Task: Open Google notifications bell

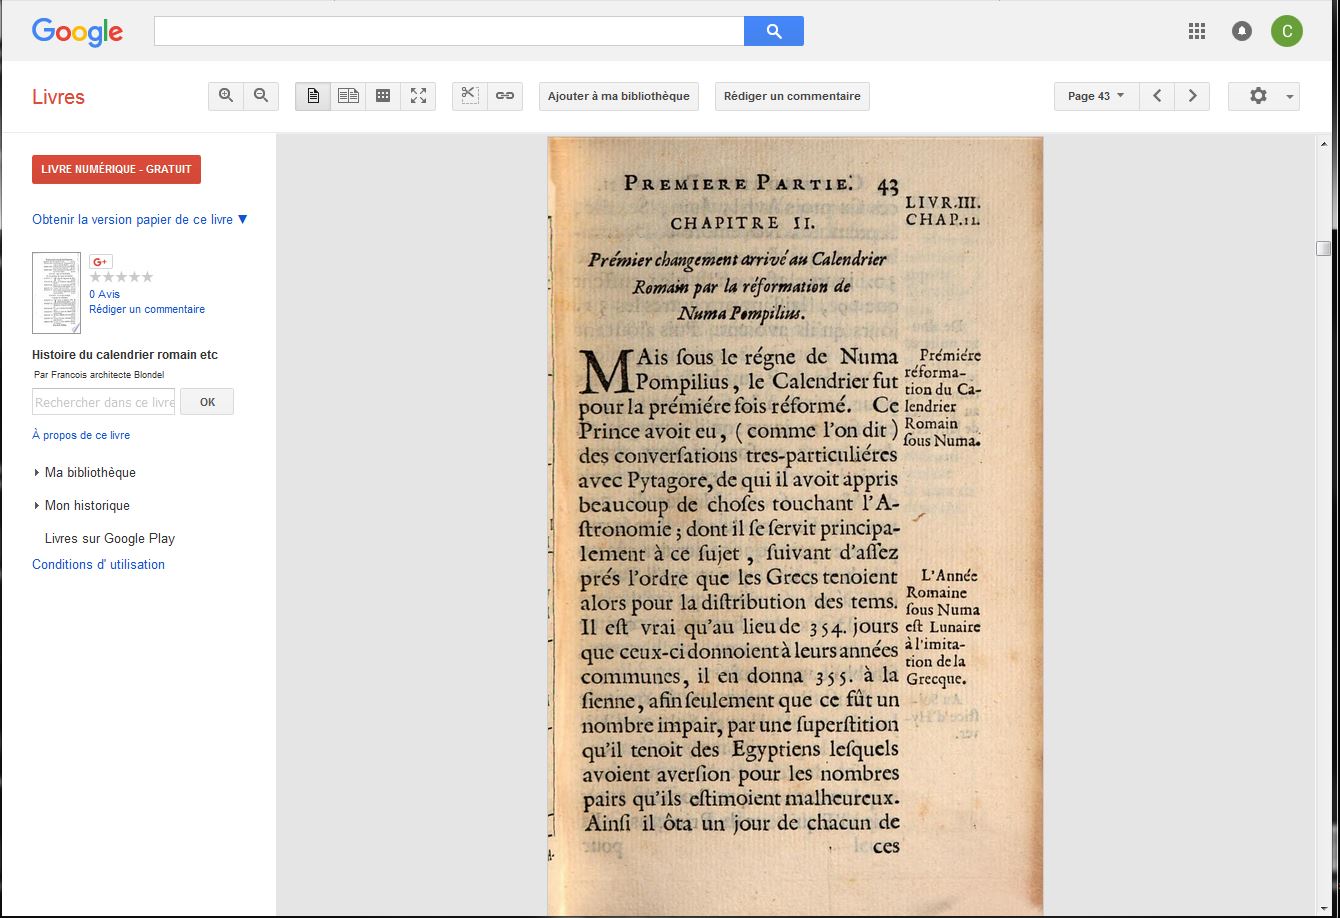Action: [1242, 31]
